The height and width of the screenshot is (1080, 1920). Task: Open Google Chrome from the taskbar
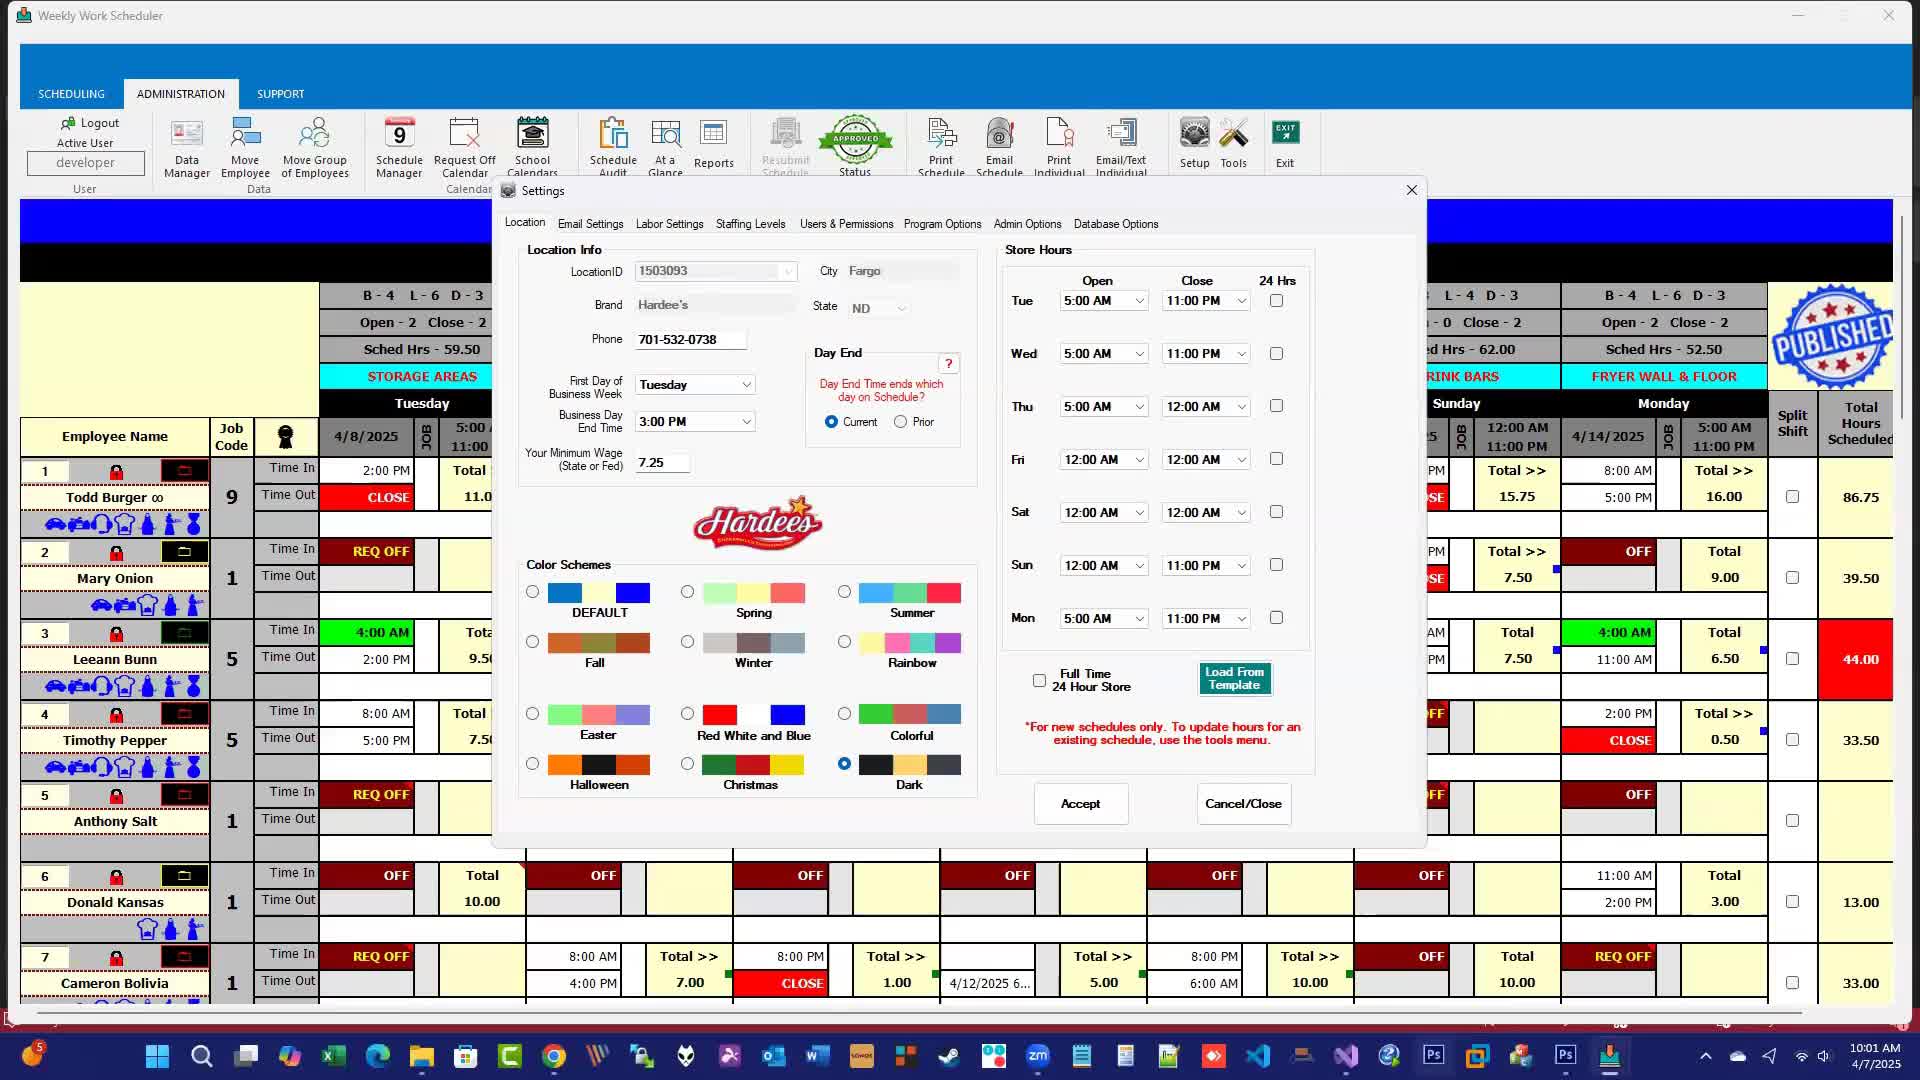click(554, 1056)
